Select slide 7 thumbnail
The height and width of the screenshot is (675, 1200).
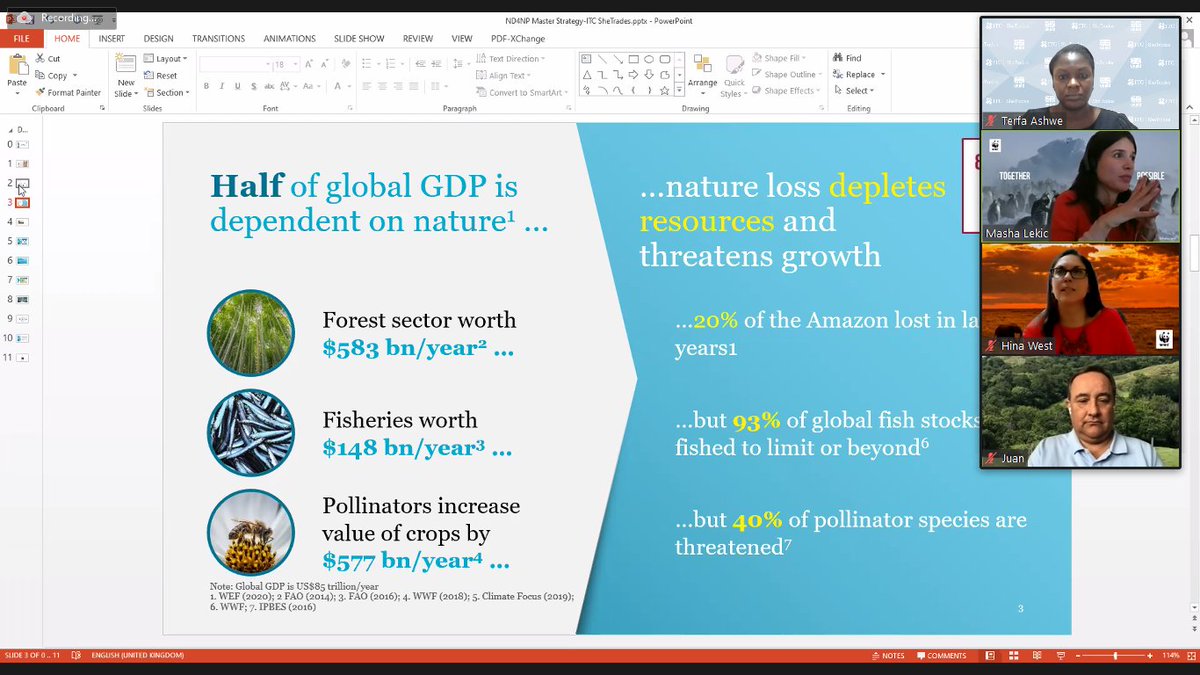point(23,280)
